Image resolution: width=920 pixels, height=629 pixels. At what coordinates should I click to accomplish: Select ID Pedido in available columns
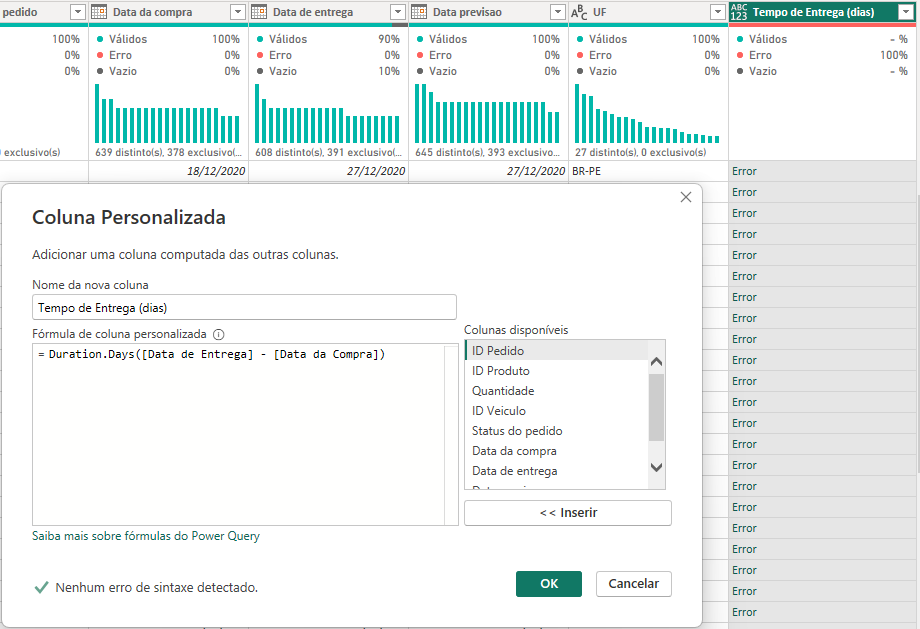[x=556, y=350]
